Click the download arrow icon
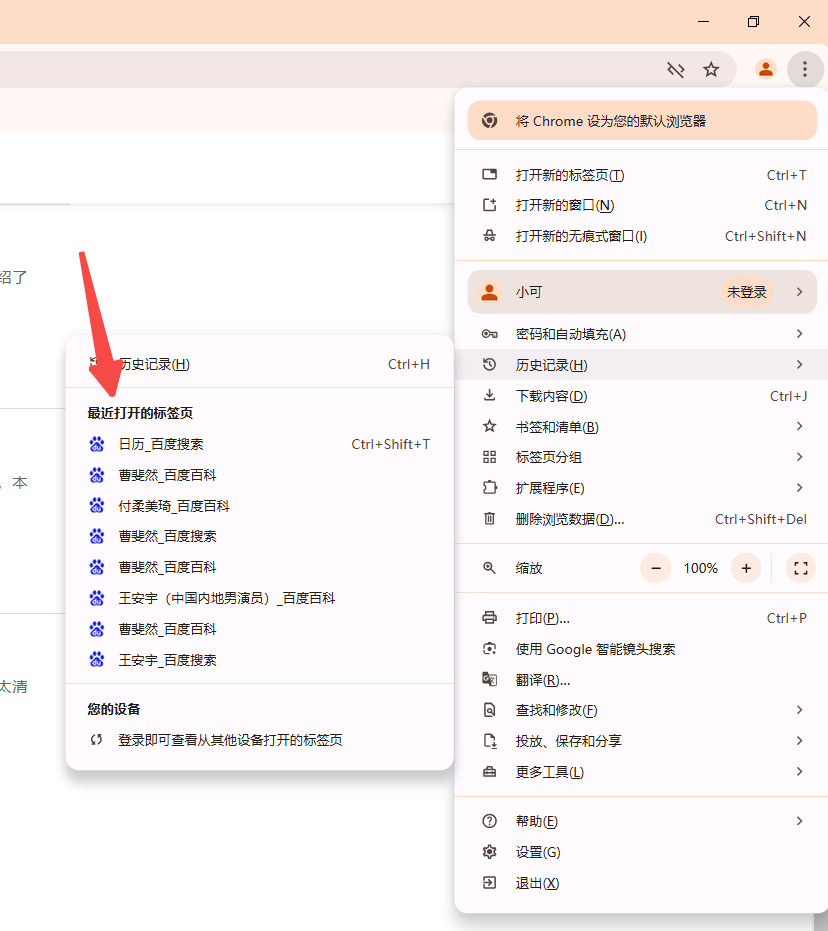This screenshot has width=828, height=931. point(489,395)
